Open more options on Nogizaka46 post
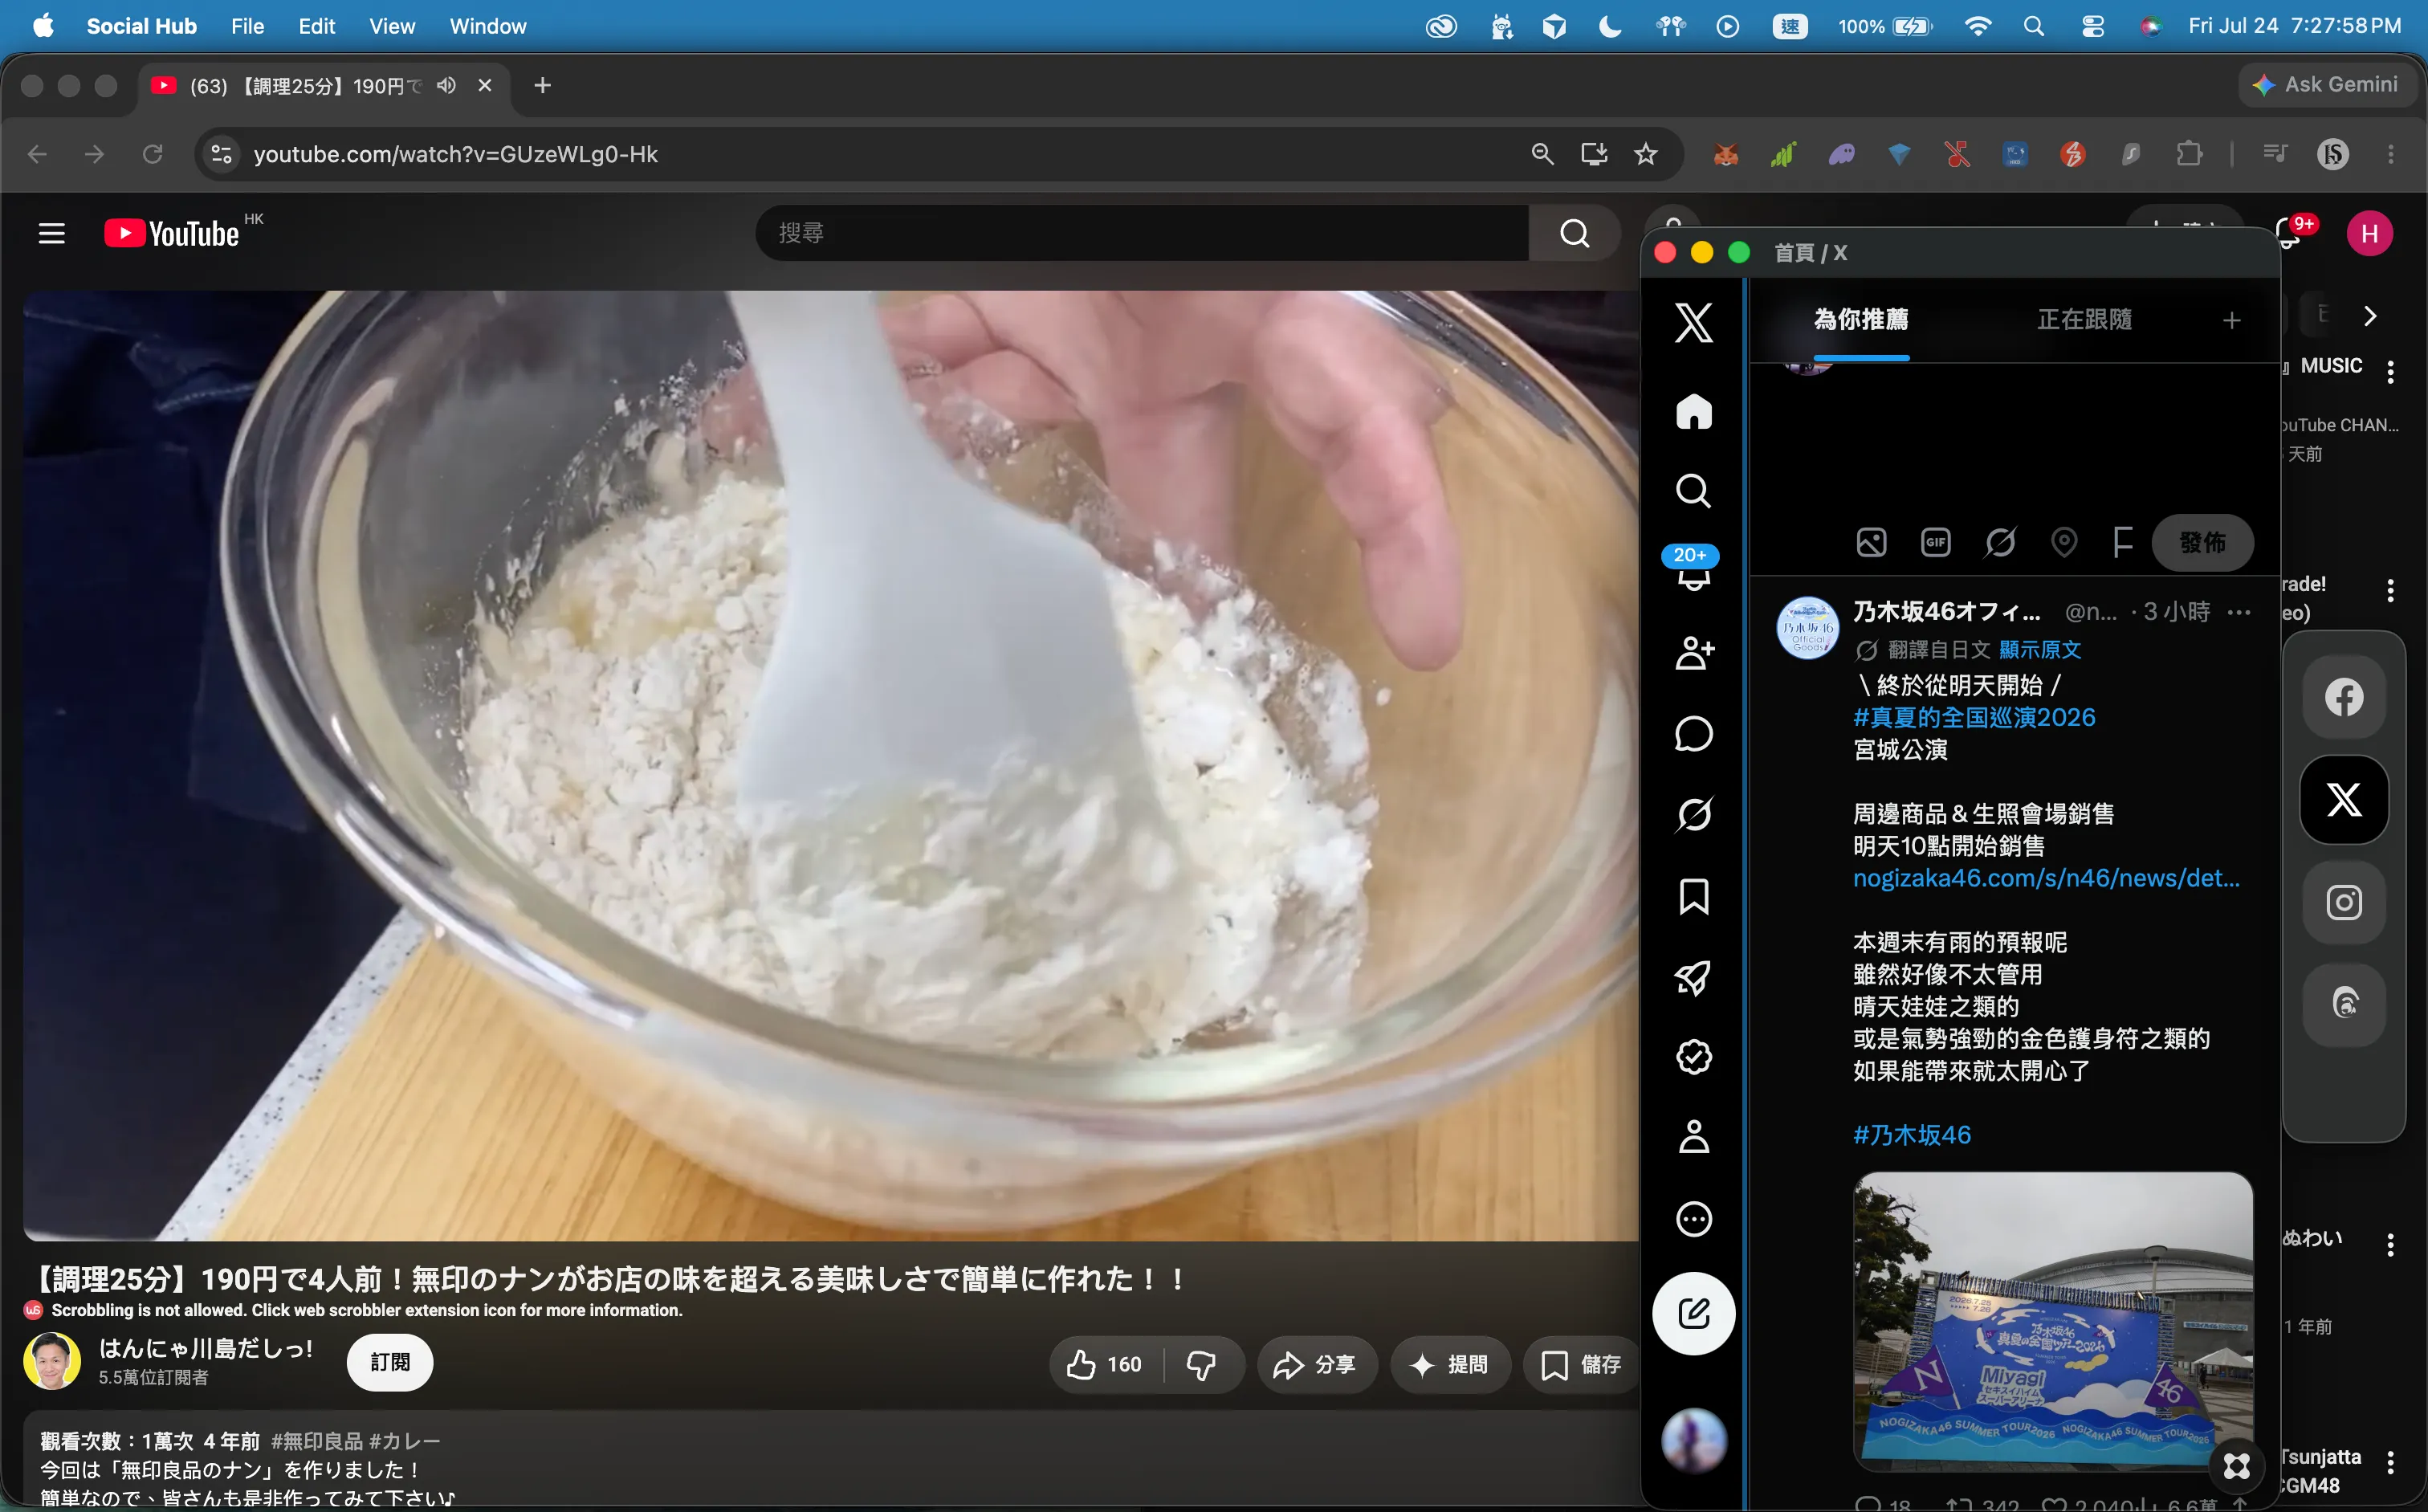Screen dimensions: 2428x1512 click(x=2240, y=612)
